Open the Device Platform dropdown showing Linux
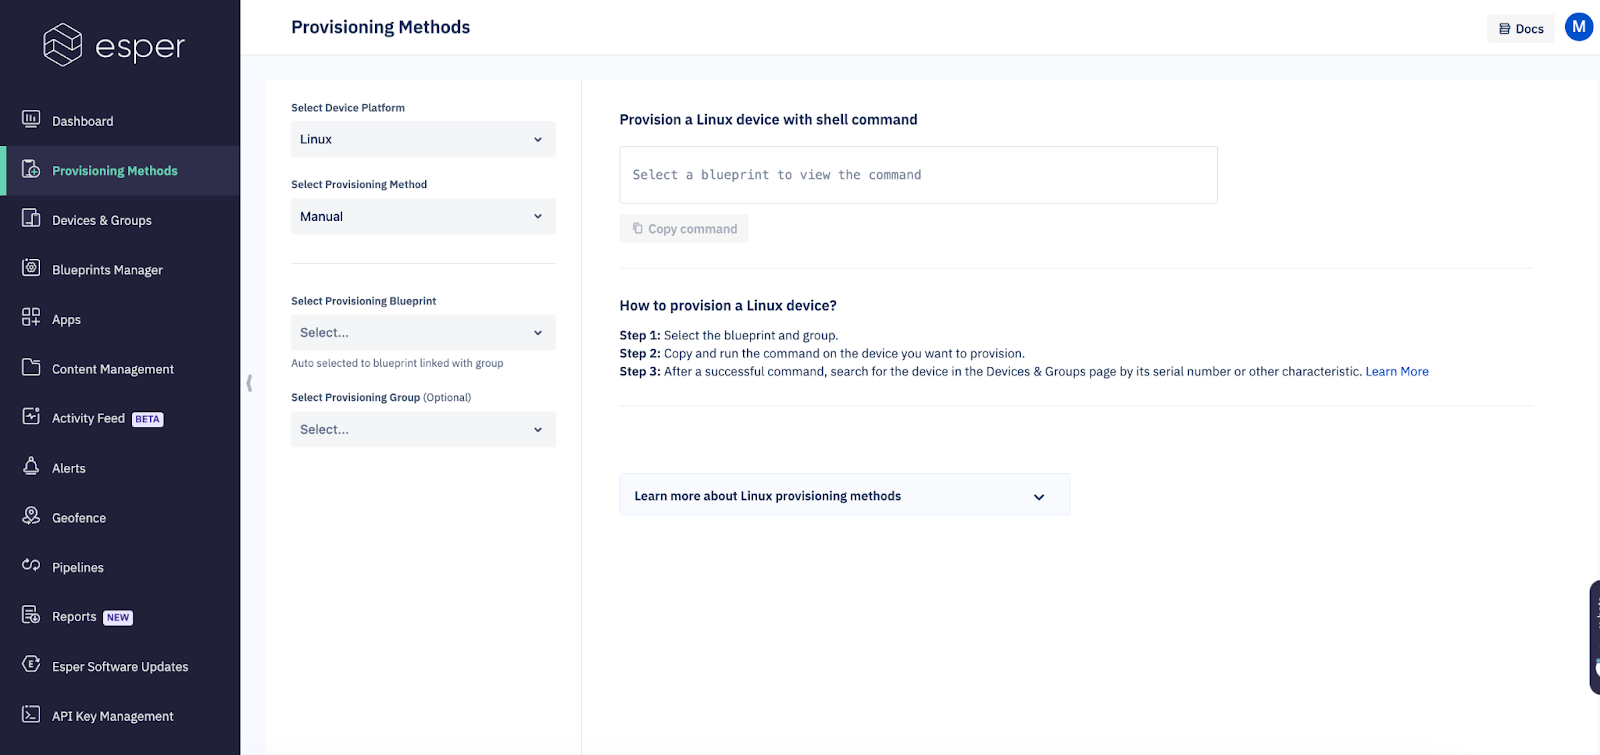Viewport: 1600px width, 755px height. pos(423,139)
